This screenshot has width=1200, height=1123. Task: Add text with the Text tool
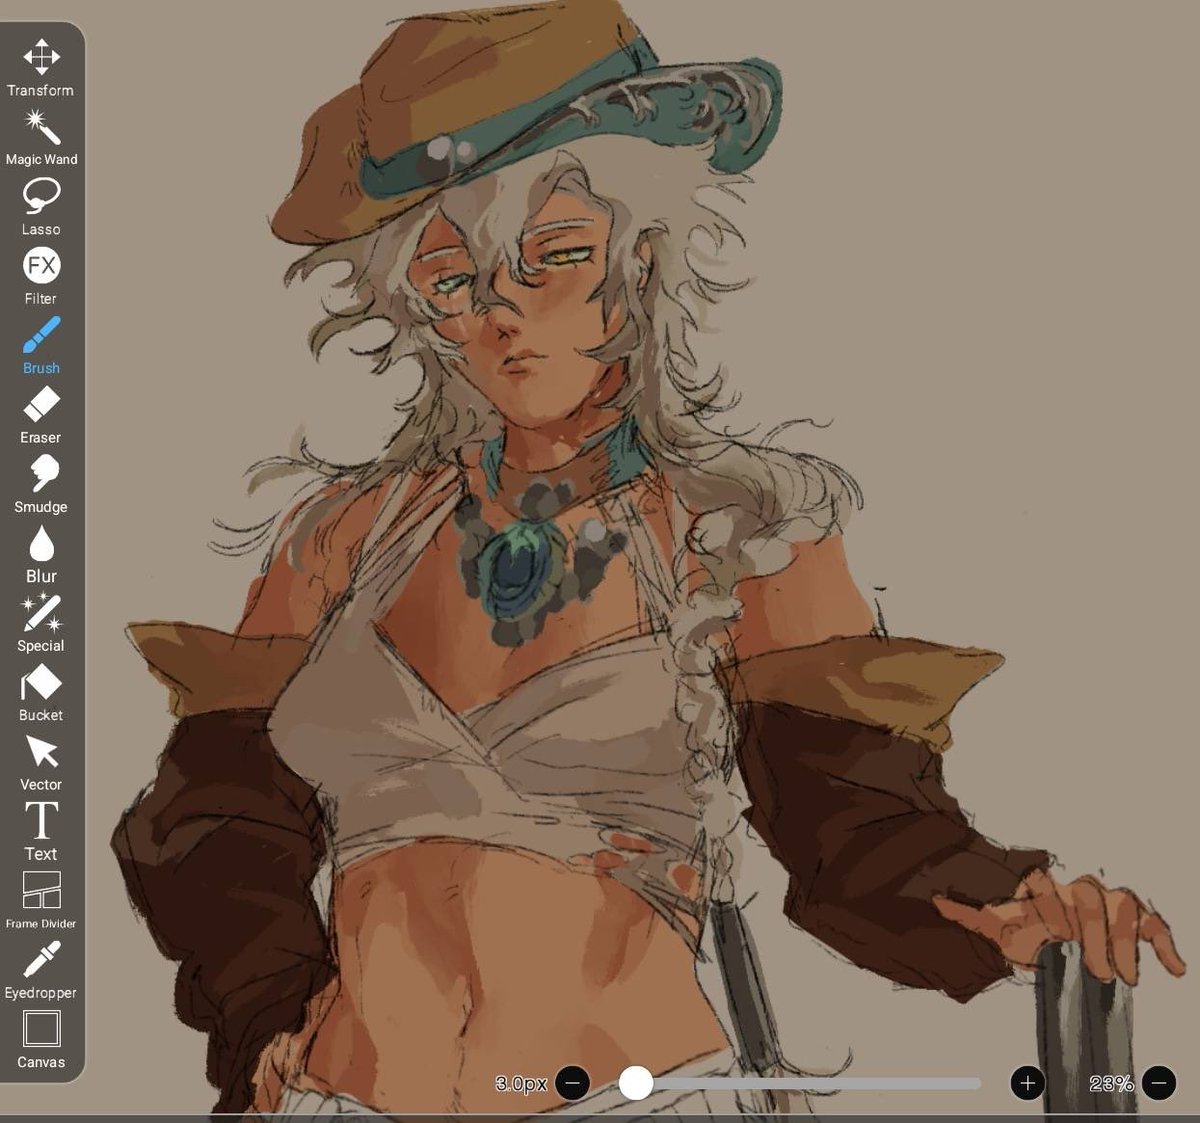pos(41,831)
